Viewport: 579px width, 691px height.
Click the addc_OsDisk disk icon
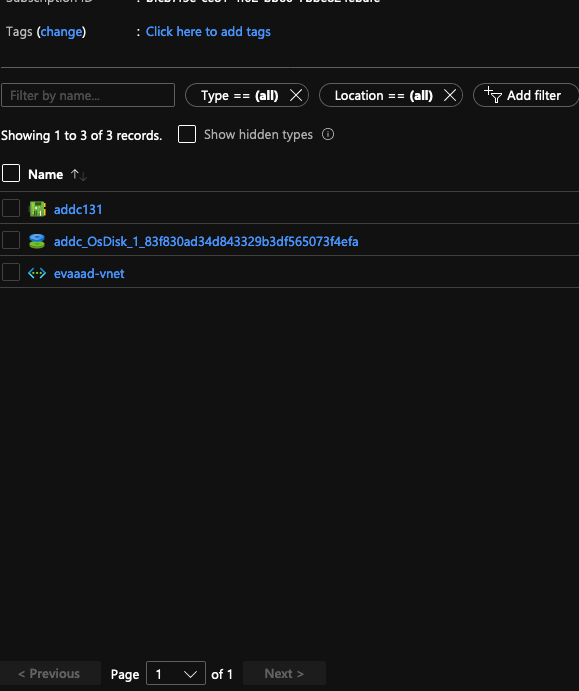37,241
